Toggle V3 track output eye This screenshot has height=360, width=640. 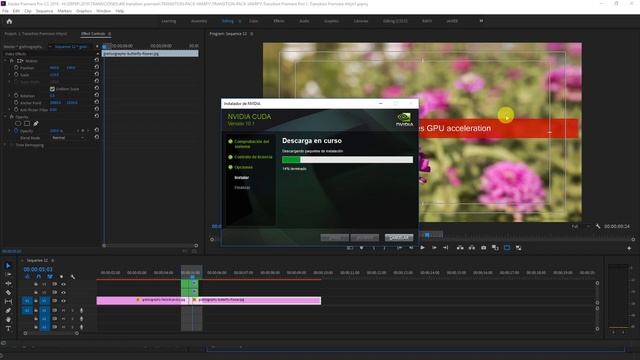tap(63, 284)
